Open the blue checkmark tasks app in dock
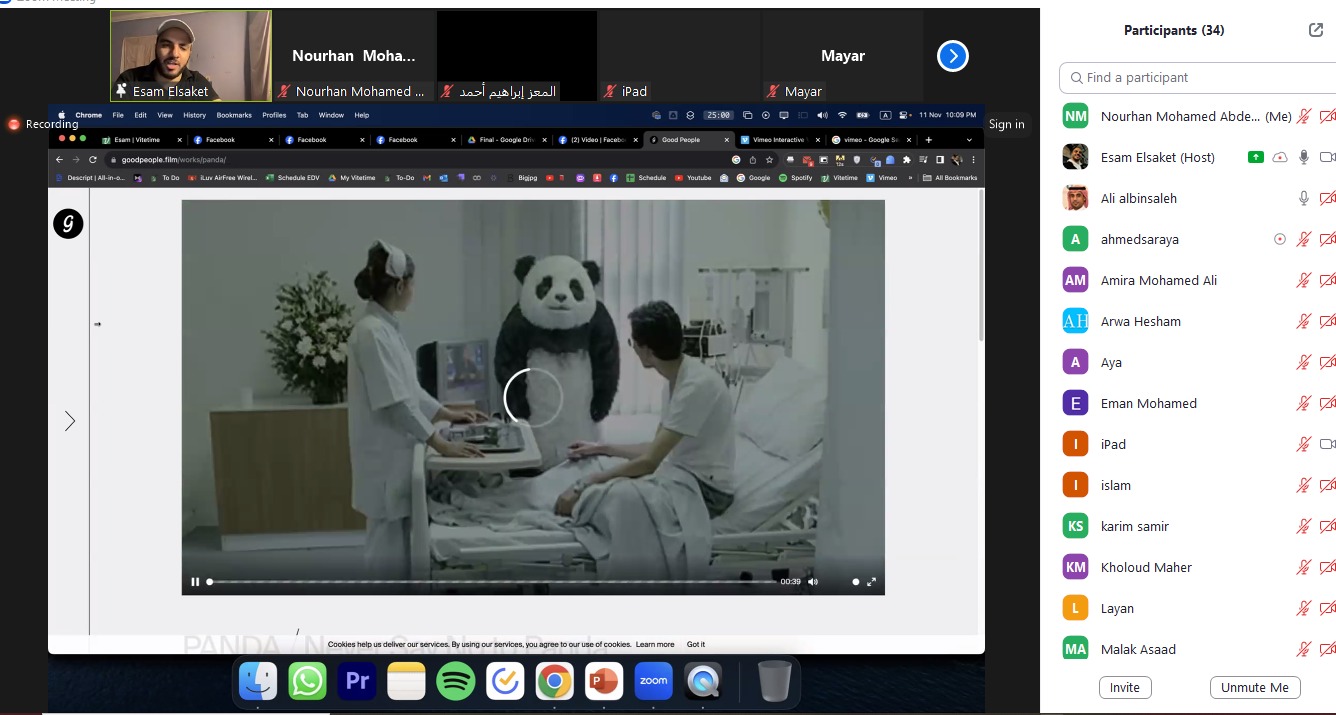 [x=505, y=681]
